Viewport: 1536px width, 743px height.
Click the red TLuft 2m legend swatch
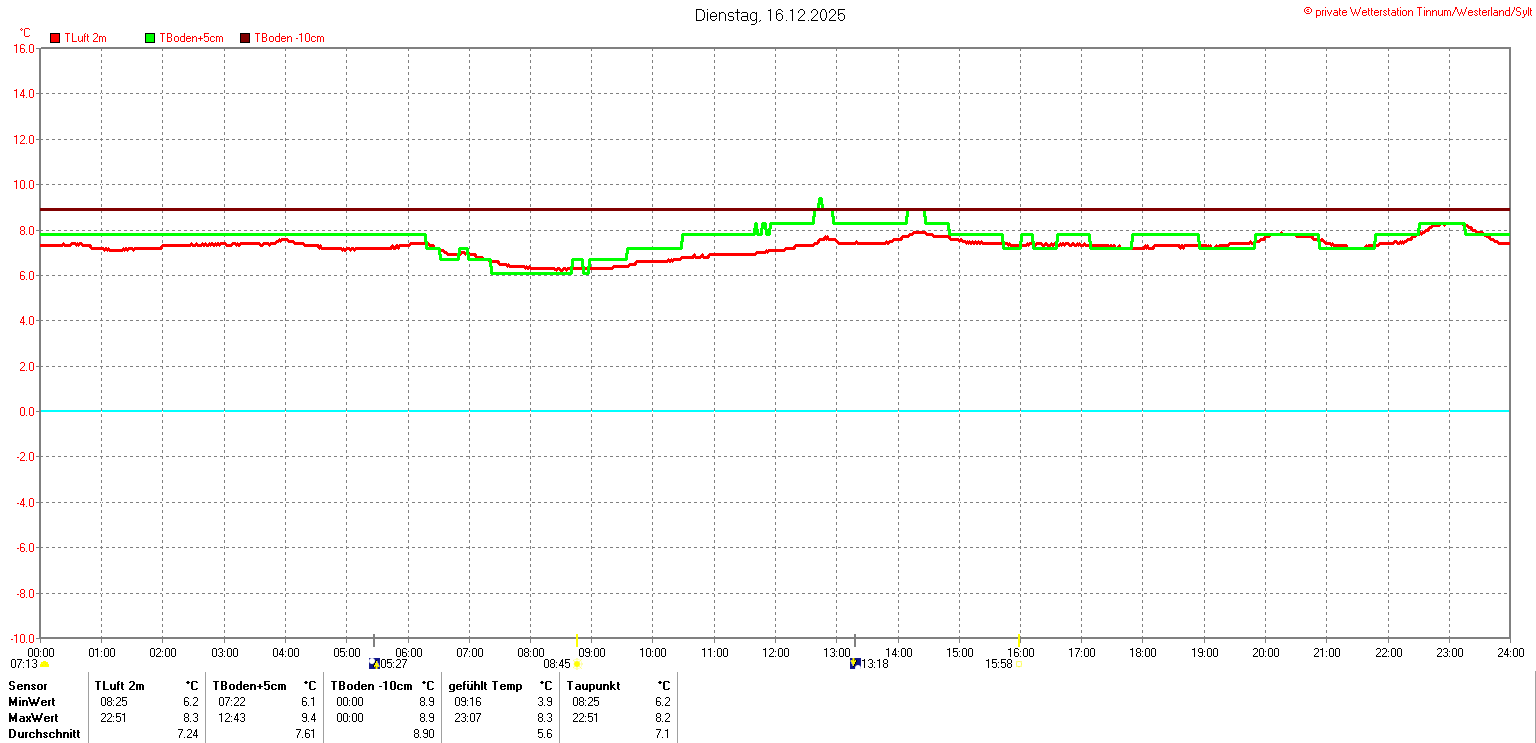tap(55, 38)
